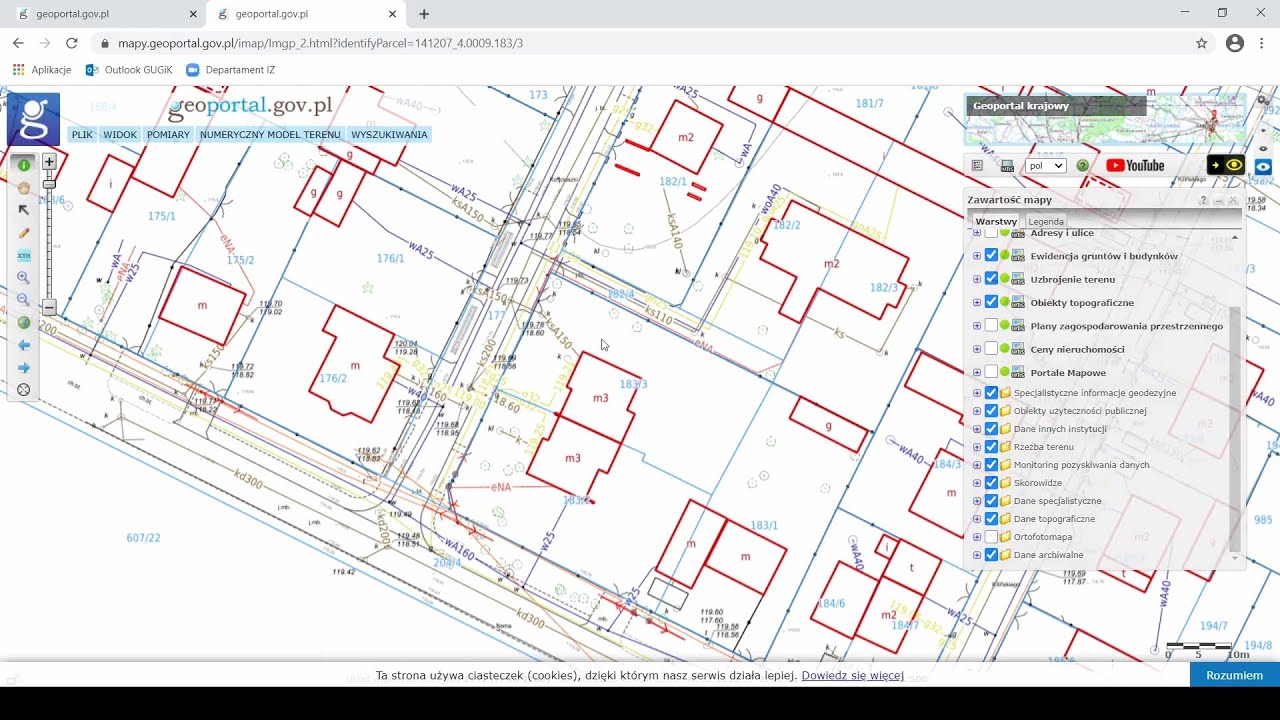Accept cookies with Rozumiem button

1234,675
